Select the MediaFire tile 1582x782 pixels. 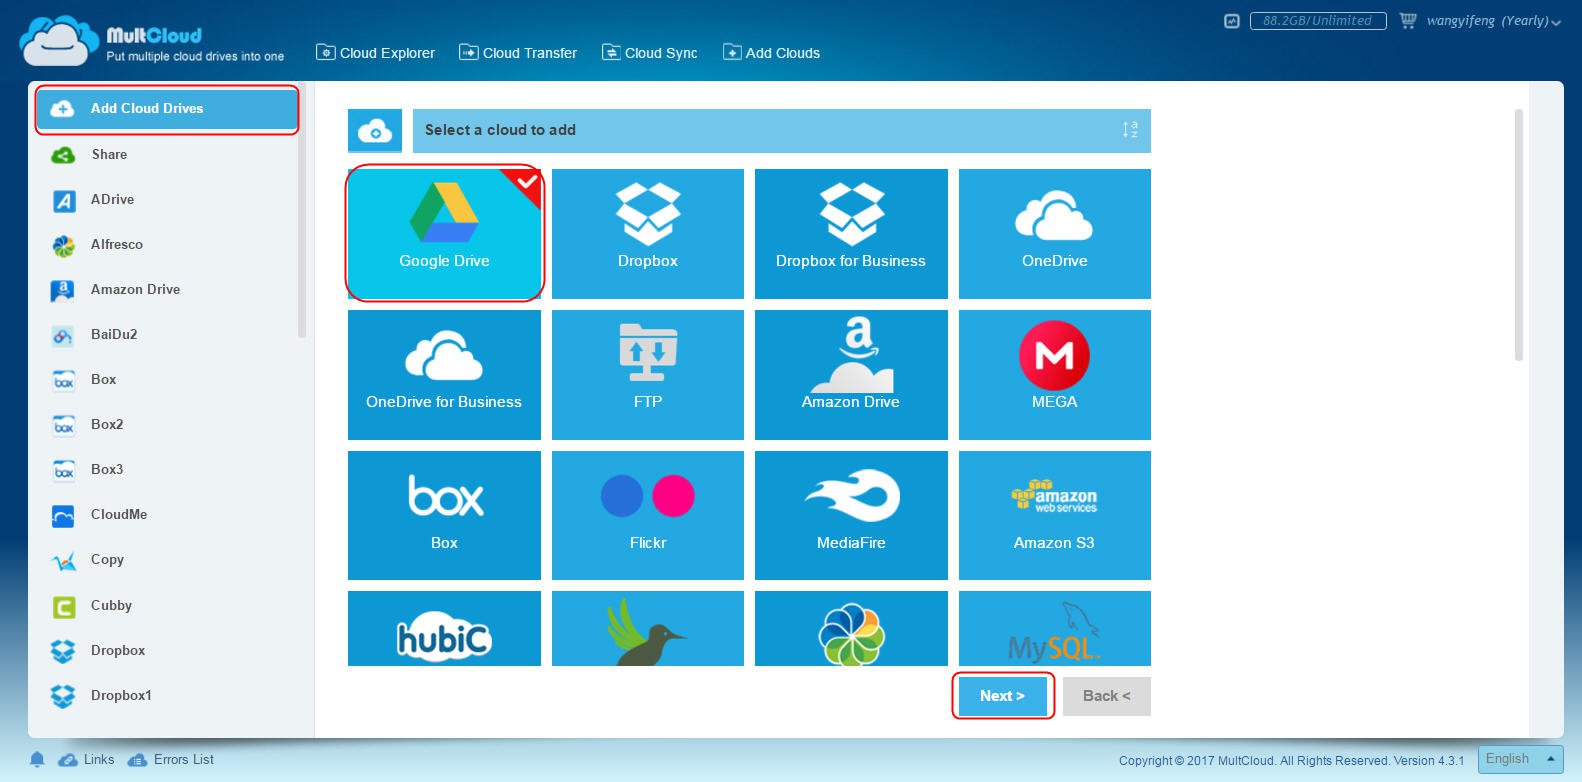(851, 516)
